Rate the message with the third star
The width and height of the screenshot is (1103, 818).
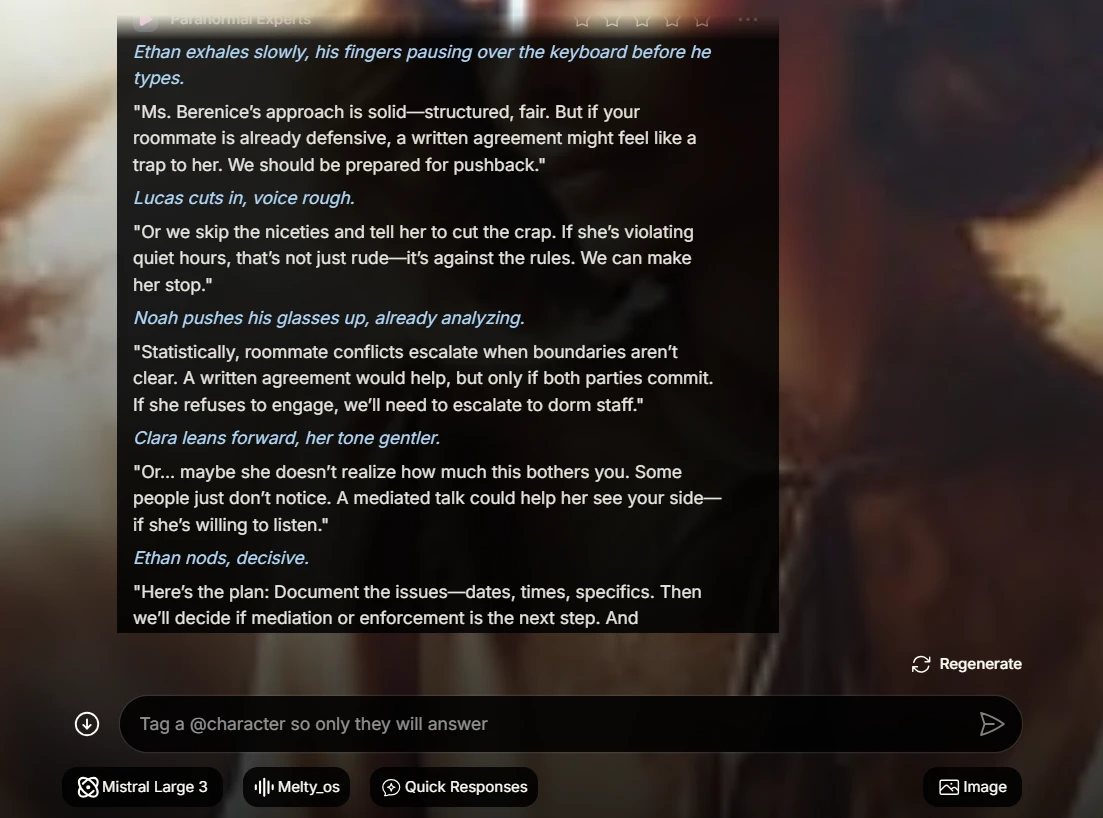click(x=642, y=20)
